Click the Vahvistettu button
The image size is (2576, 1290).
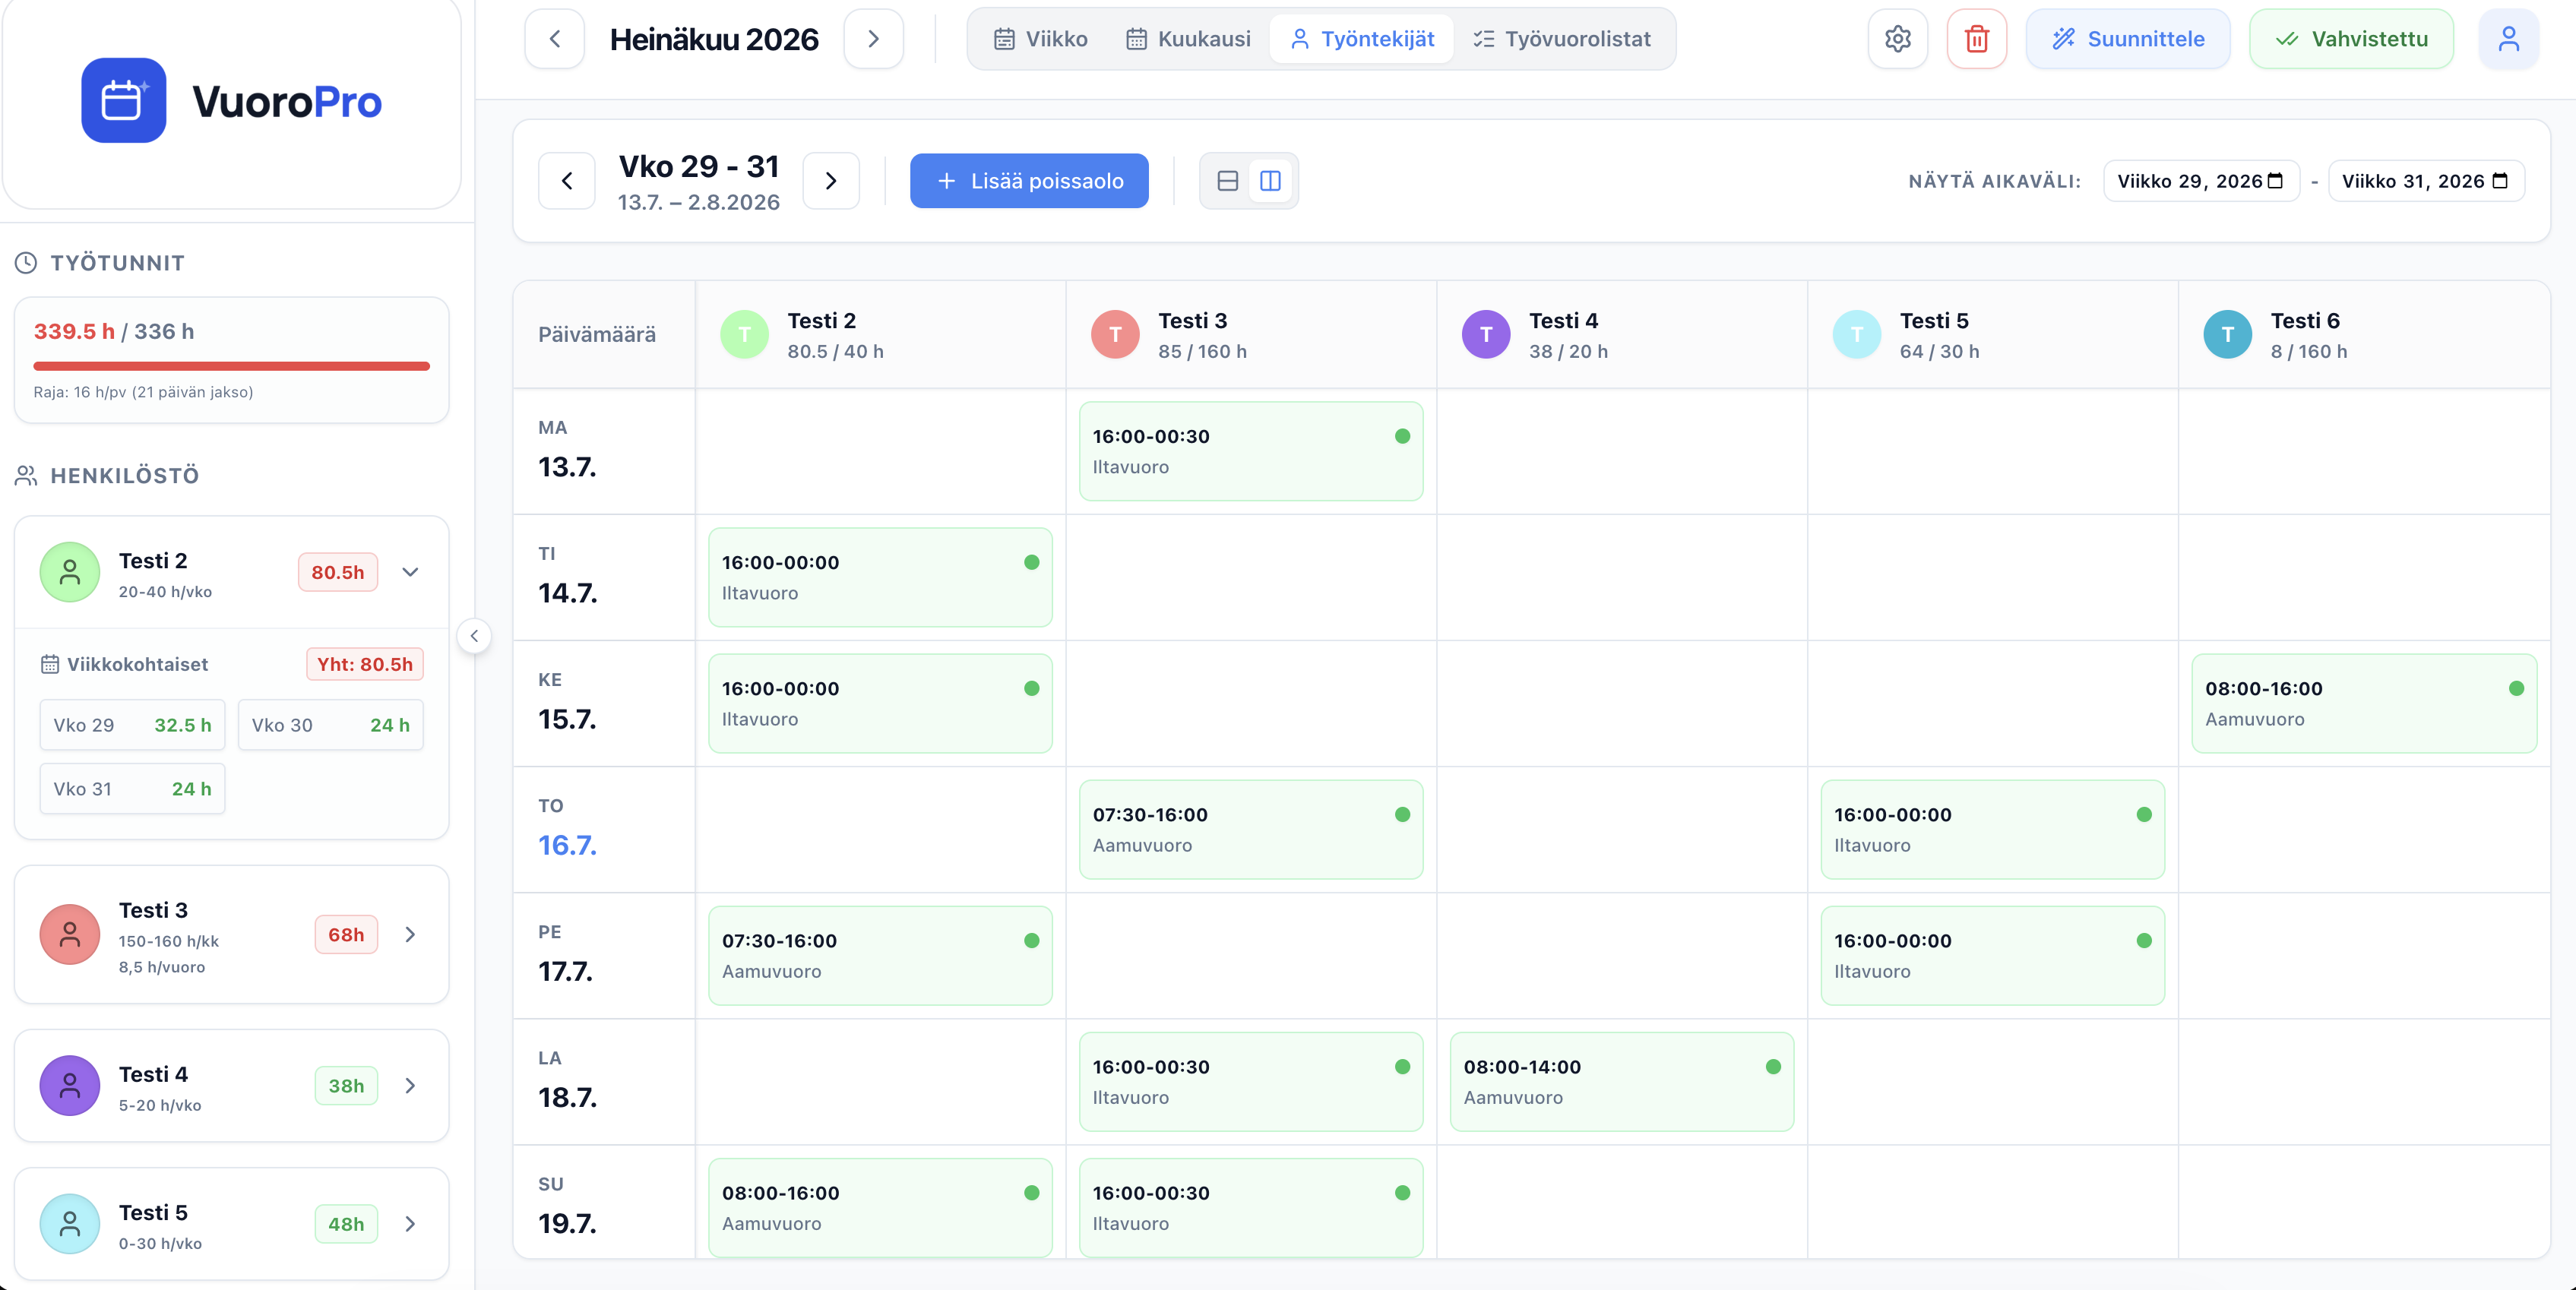2350,39
